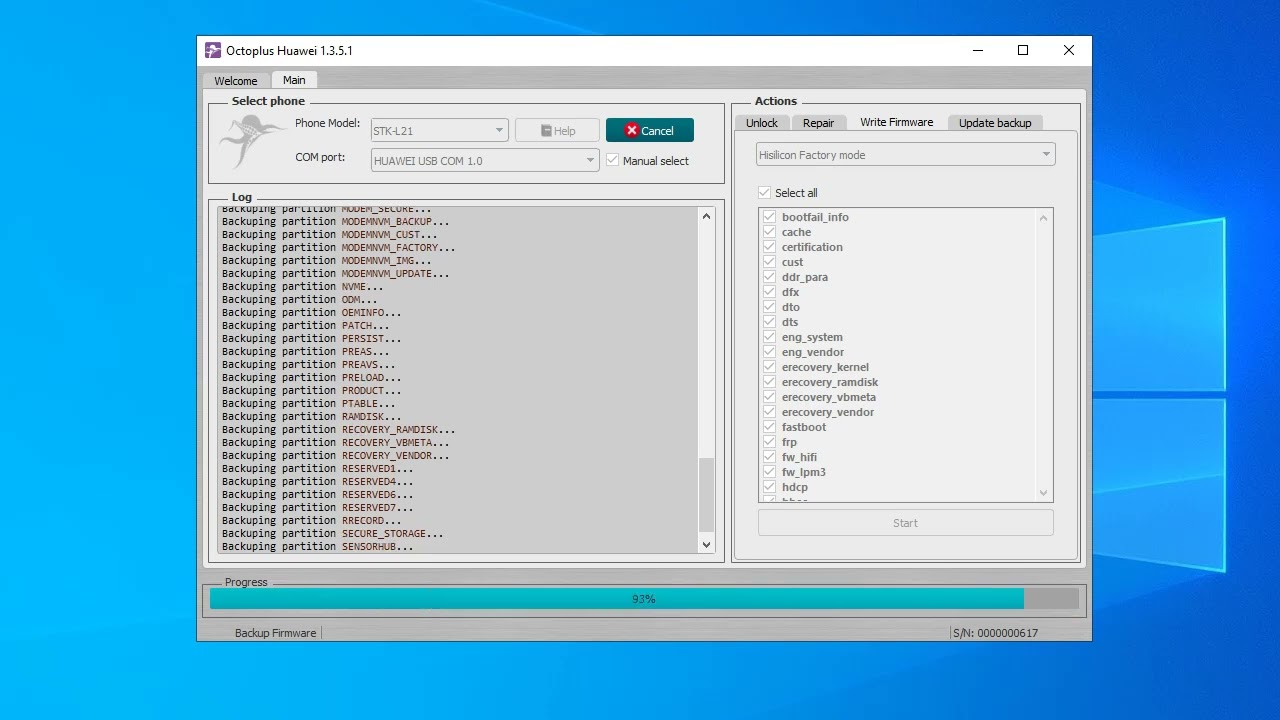
Task: Open the Update backup tab
Action: (x=995, y=123)
